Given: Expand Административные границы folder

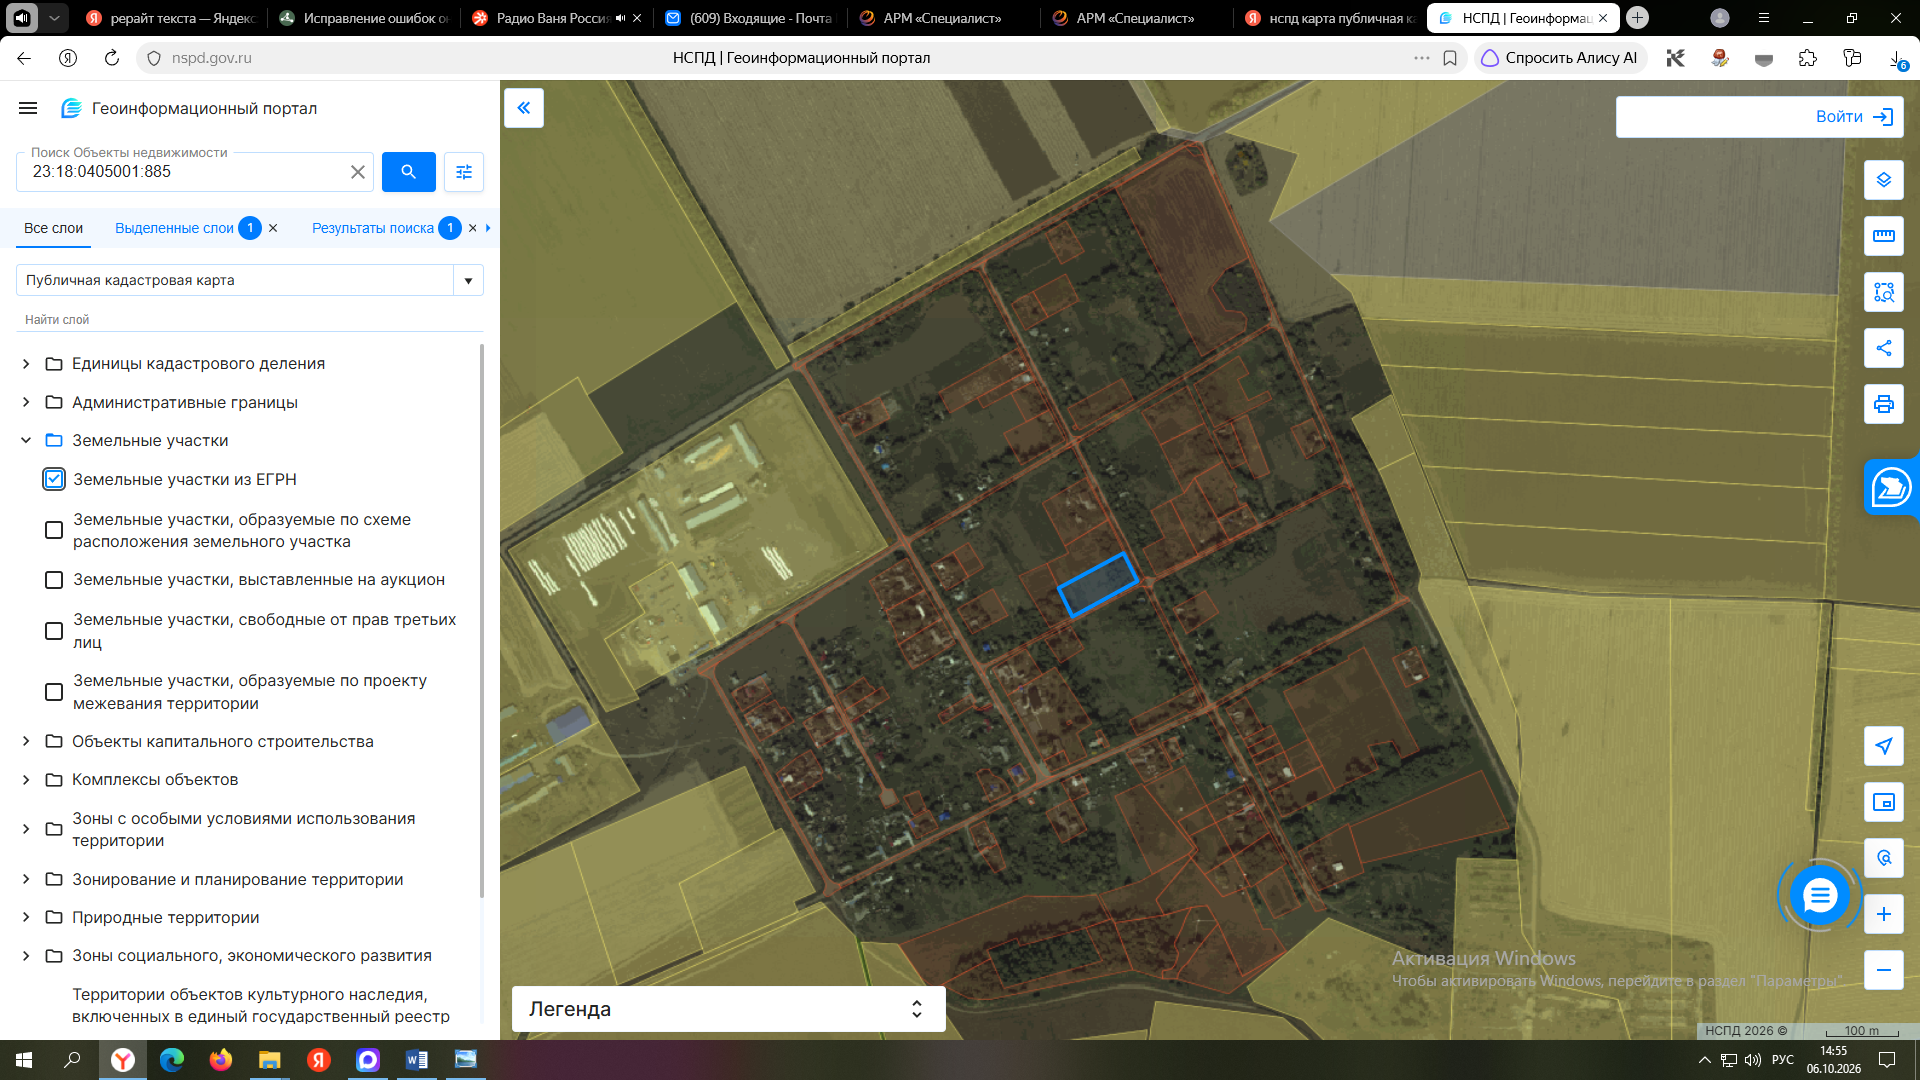Looking at the screenshot, I should [x=26, y=402].
